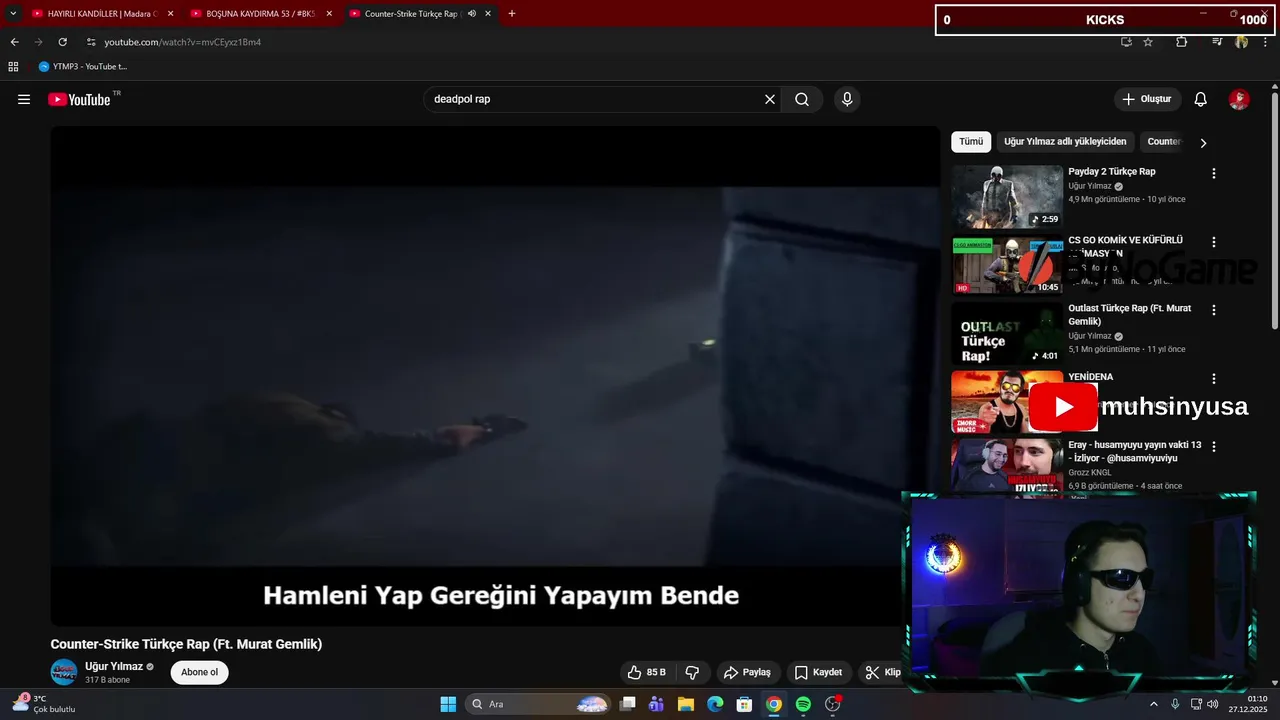Run the search with the magnifier button

coord(802,99)
